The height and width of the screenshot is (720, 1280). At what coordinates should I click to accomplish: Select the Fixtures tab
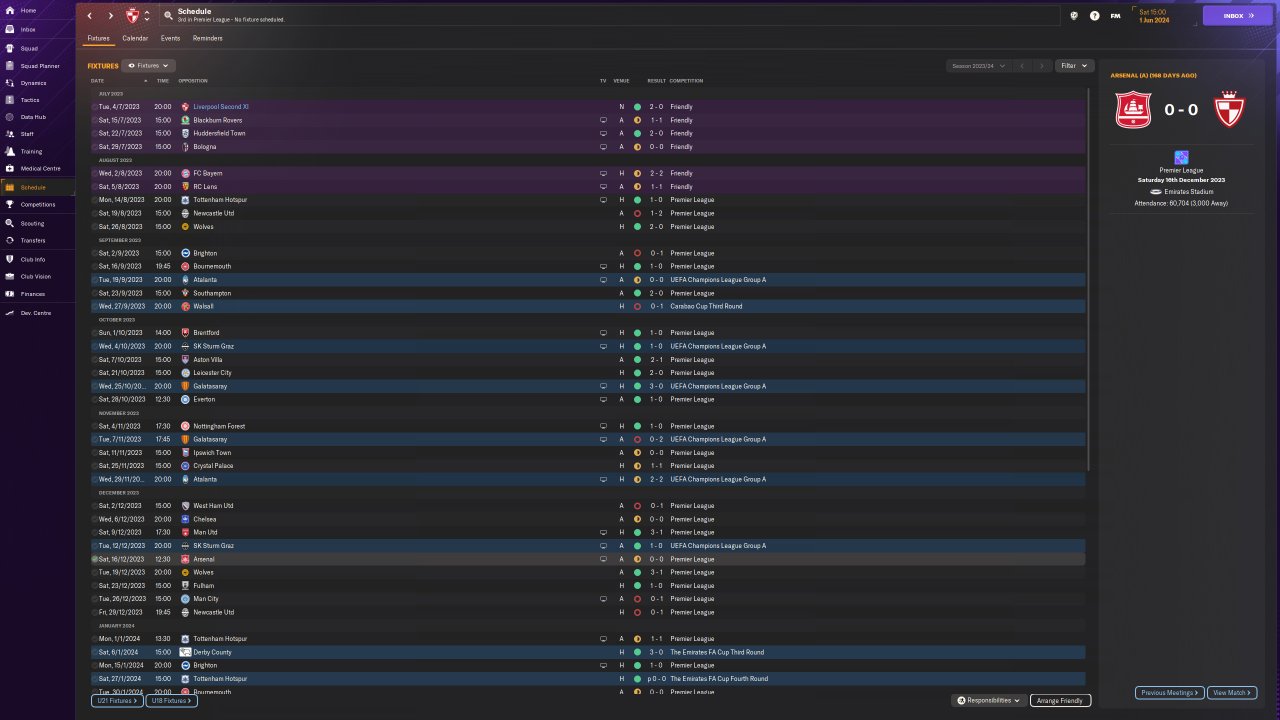(98, 38)
